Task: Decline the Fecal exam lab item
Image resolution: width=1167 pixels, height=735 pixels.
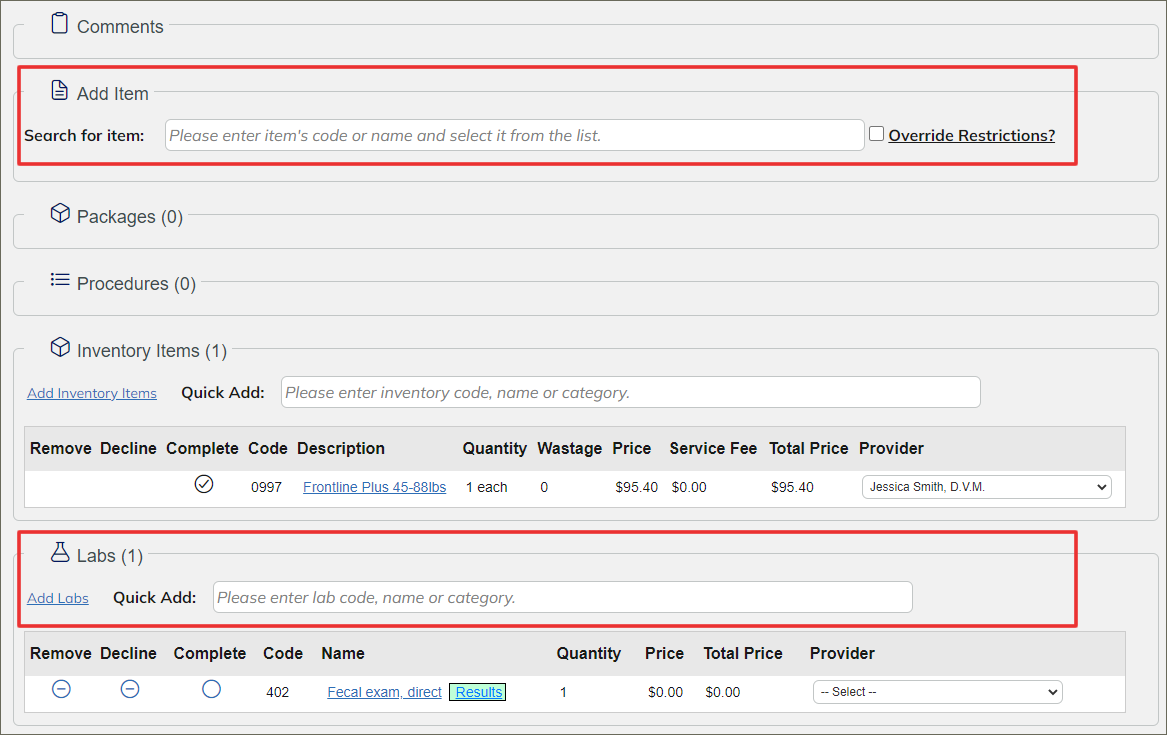Action: pos(130,689)
